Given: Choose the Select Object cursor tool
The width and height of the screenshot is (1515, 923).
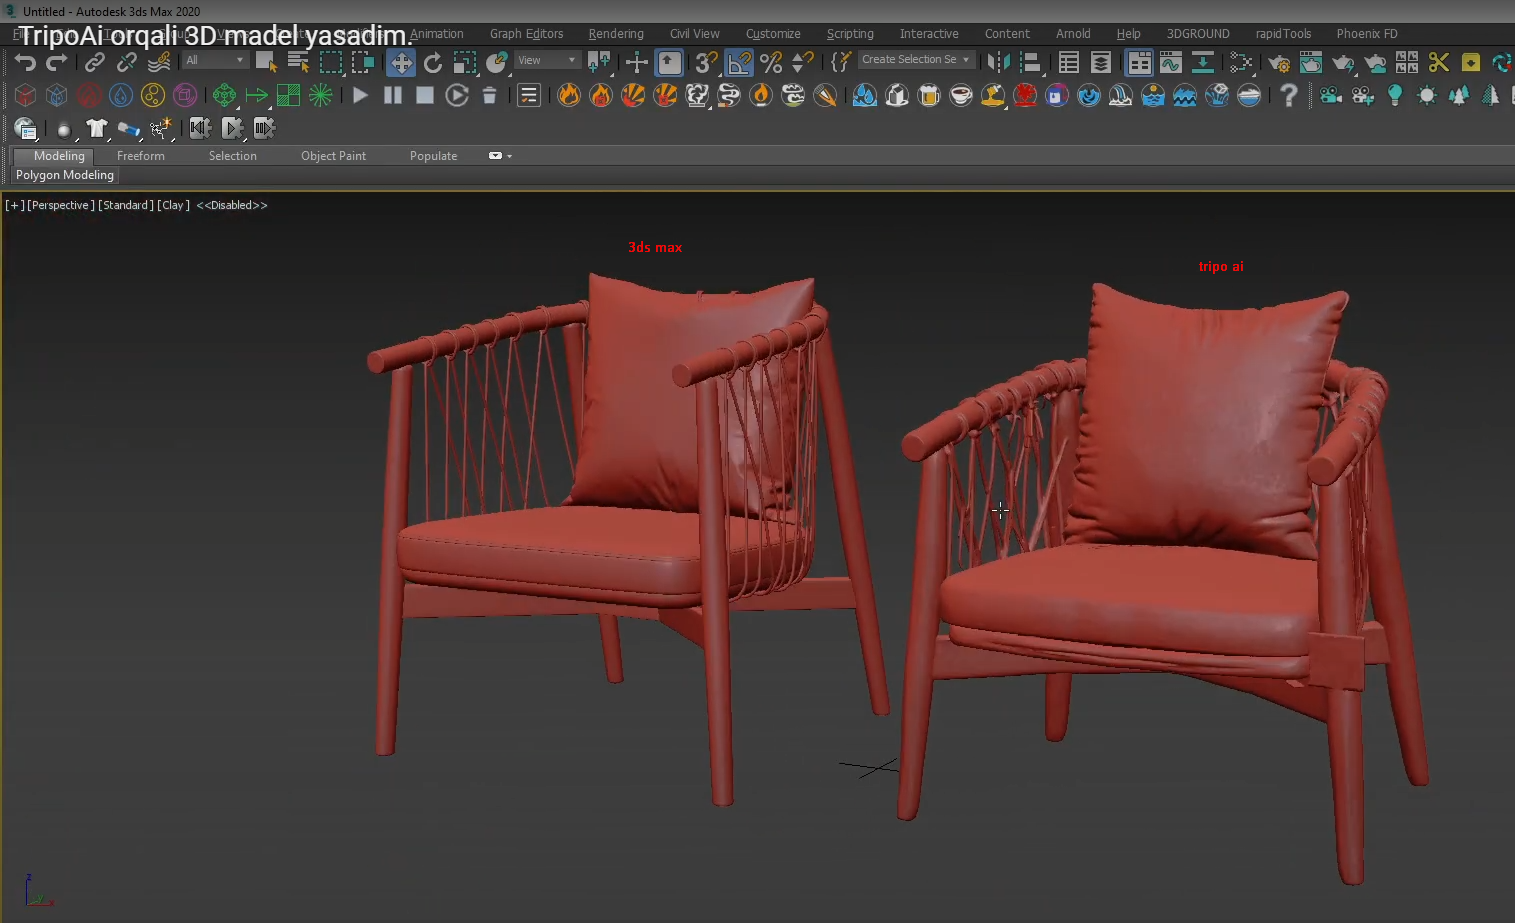Looking at the screenshot, I should pyautogui.click(x=266, y=62).
